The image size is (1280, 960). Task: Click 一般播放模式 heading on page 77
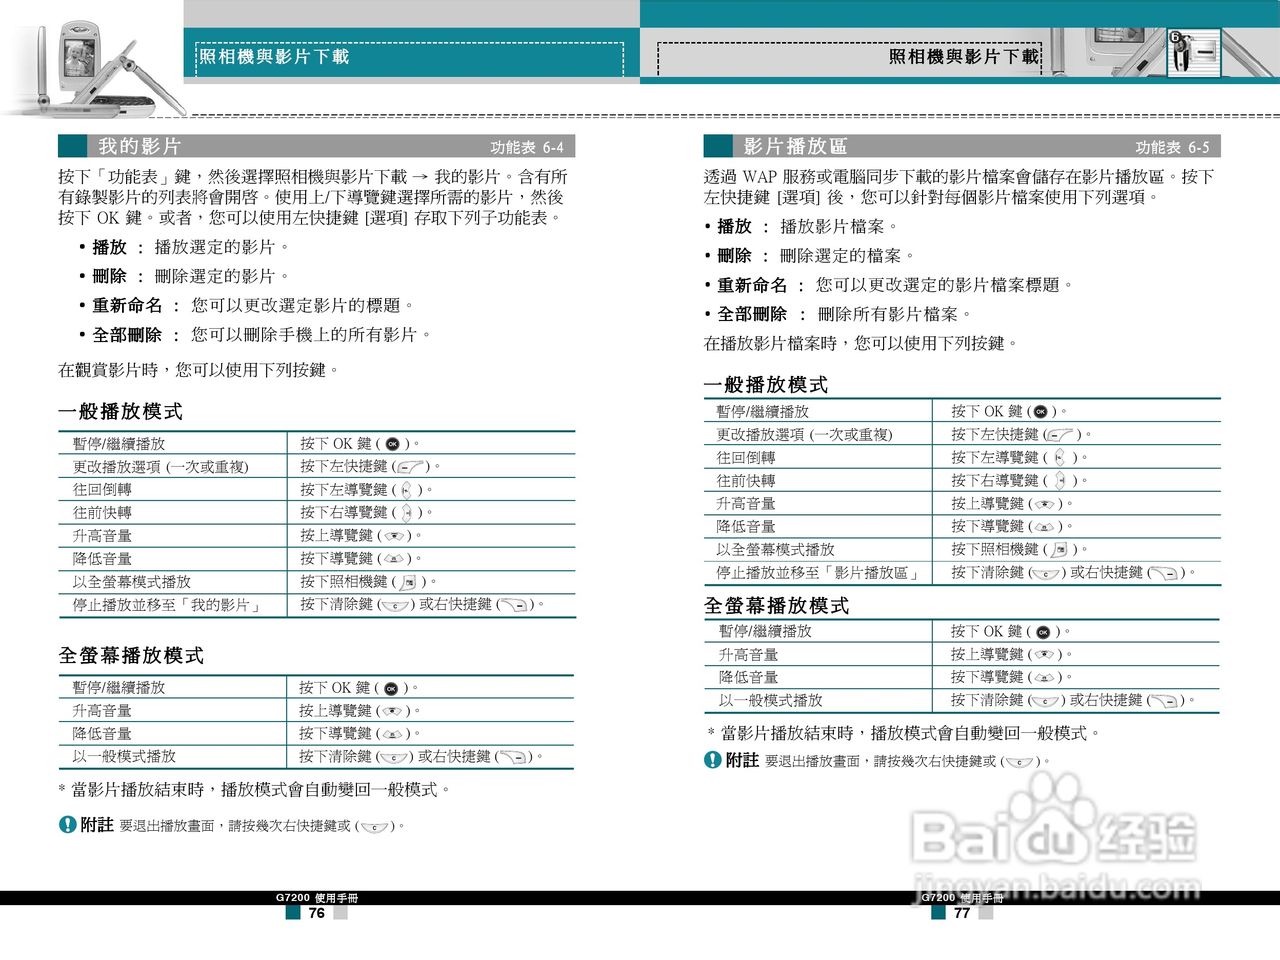(x=766, y=384)
